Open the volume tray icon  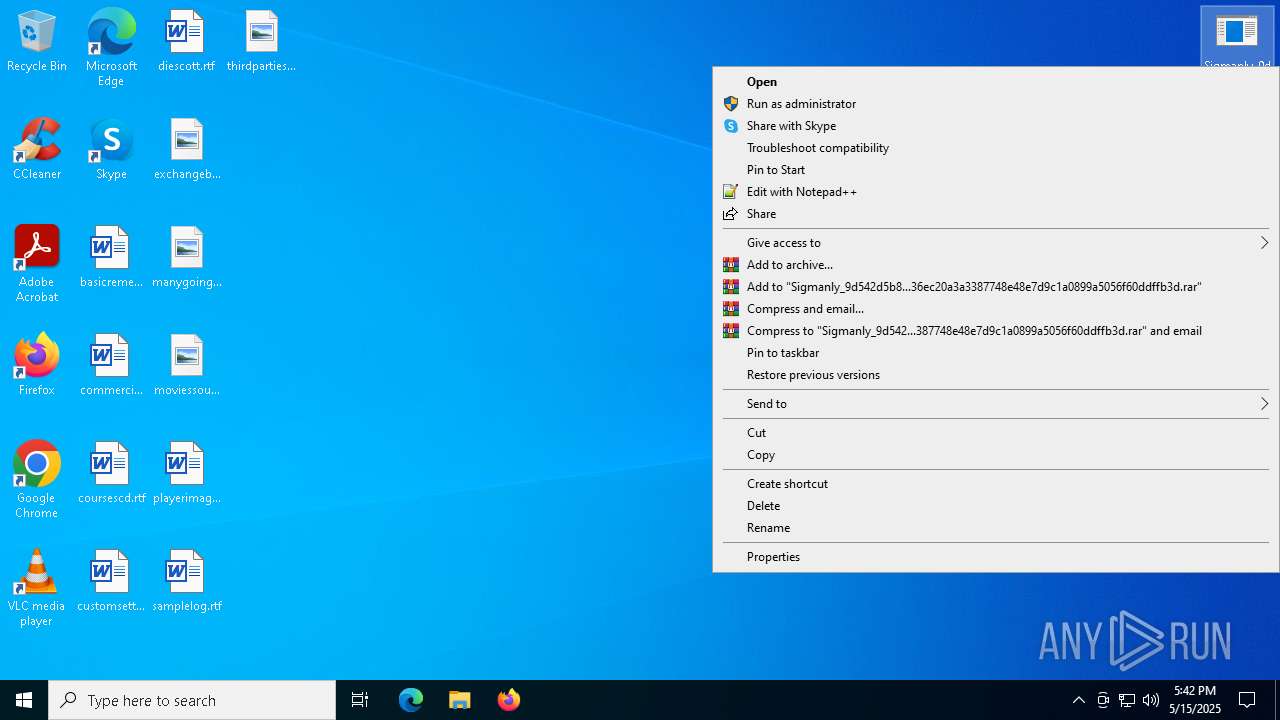pyautogui.click(x=1151, y=700)
